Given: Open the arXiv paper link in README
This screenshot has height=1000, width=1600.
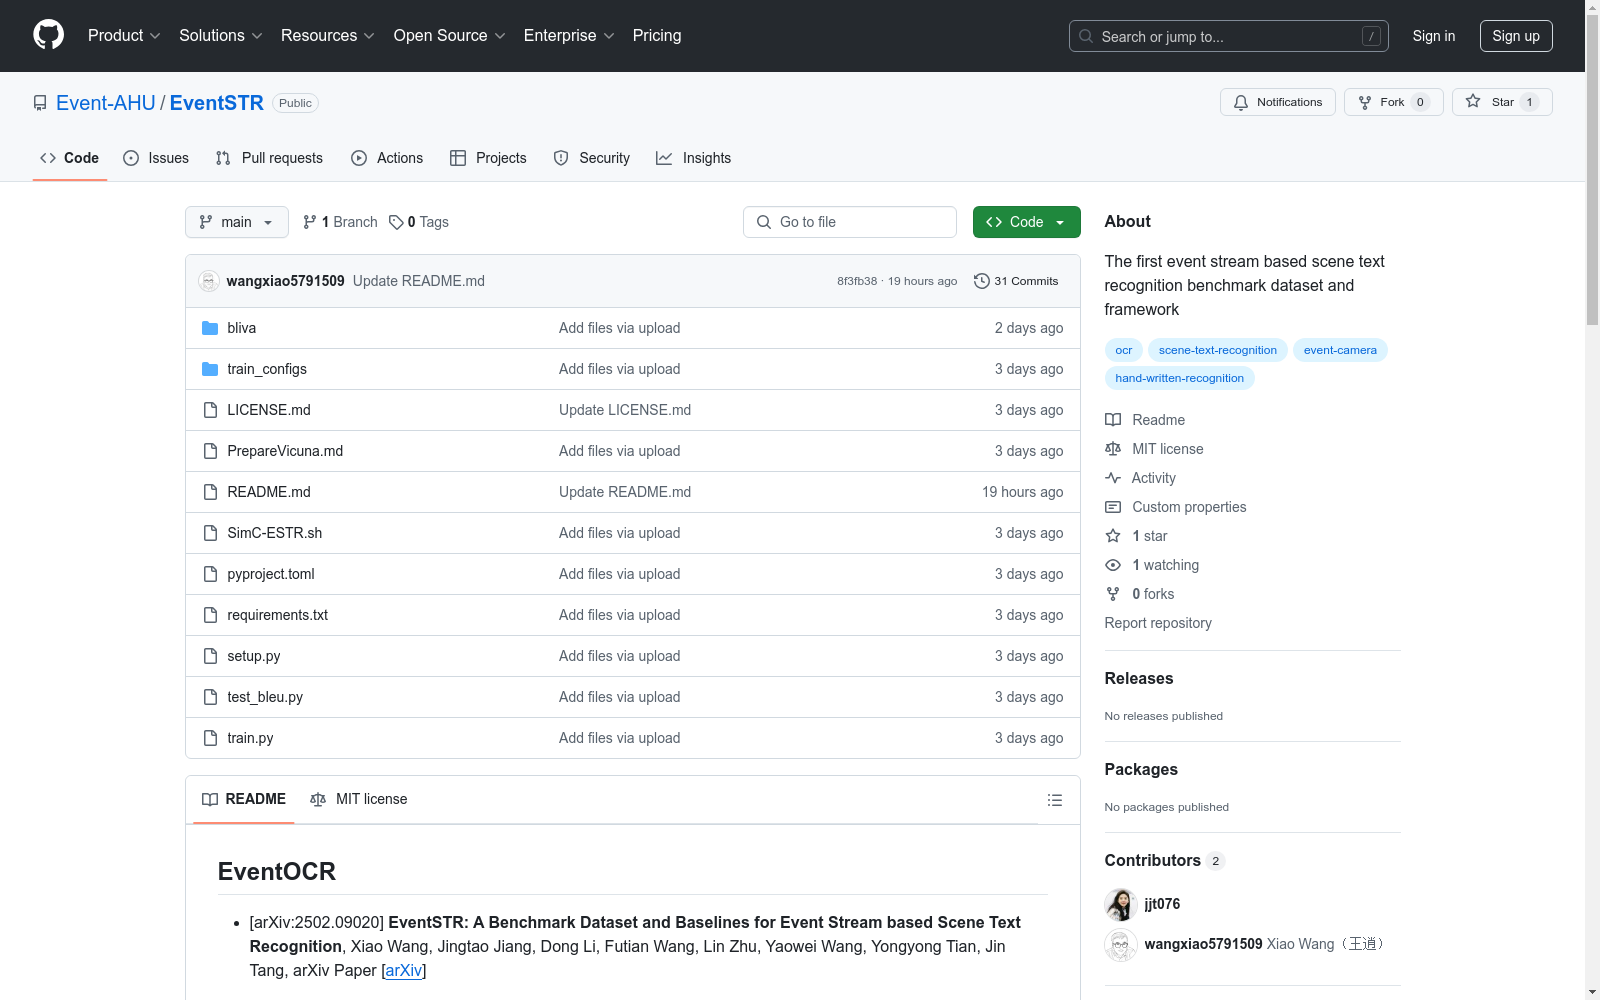Looking at the screenshot, I should [404, 970].
